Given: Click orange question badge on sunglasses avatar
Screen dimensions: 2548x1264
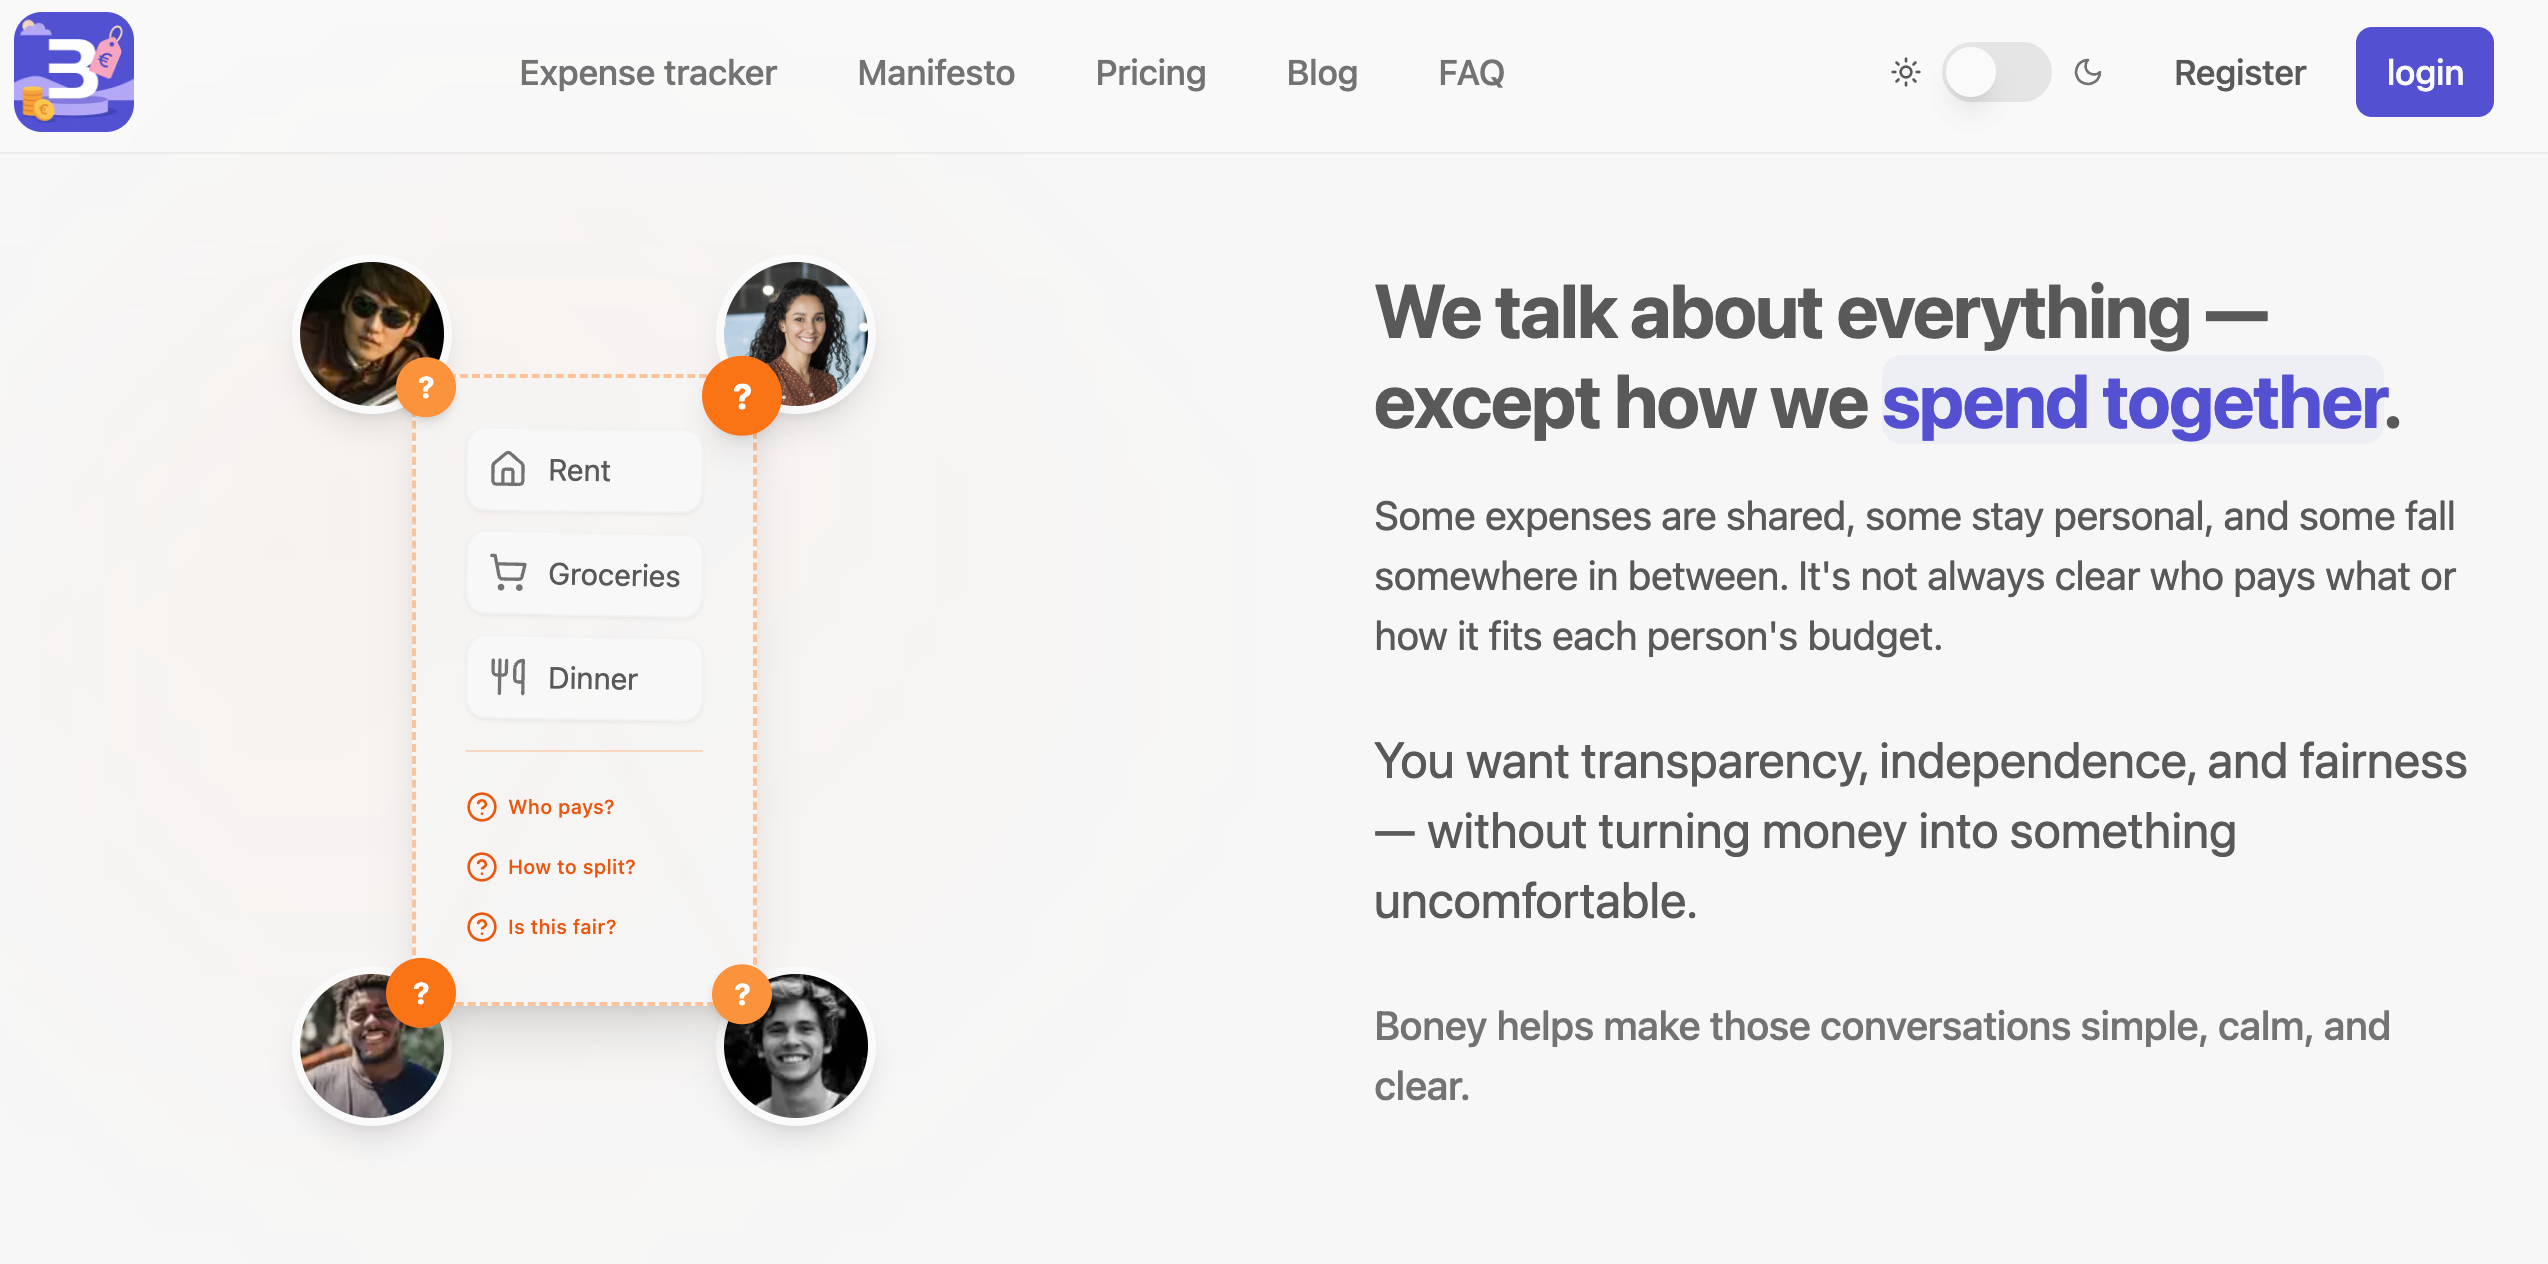Looking at the screenshot, I should 426,387.
